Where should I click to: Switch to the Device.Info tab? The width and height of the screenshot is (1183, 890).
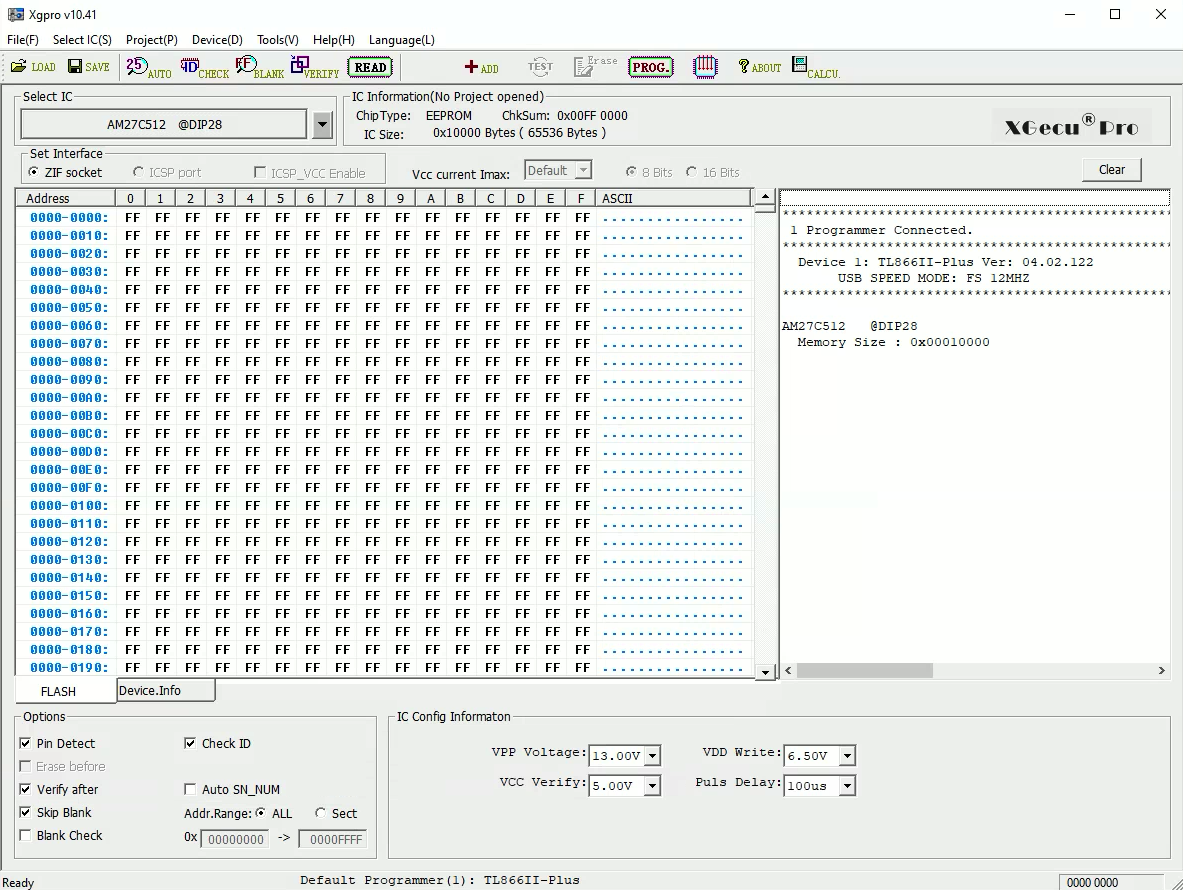(x=165, y=689)
